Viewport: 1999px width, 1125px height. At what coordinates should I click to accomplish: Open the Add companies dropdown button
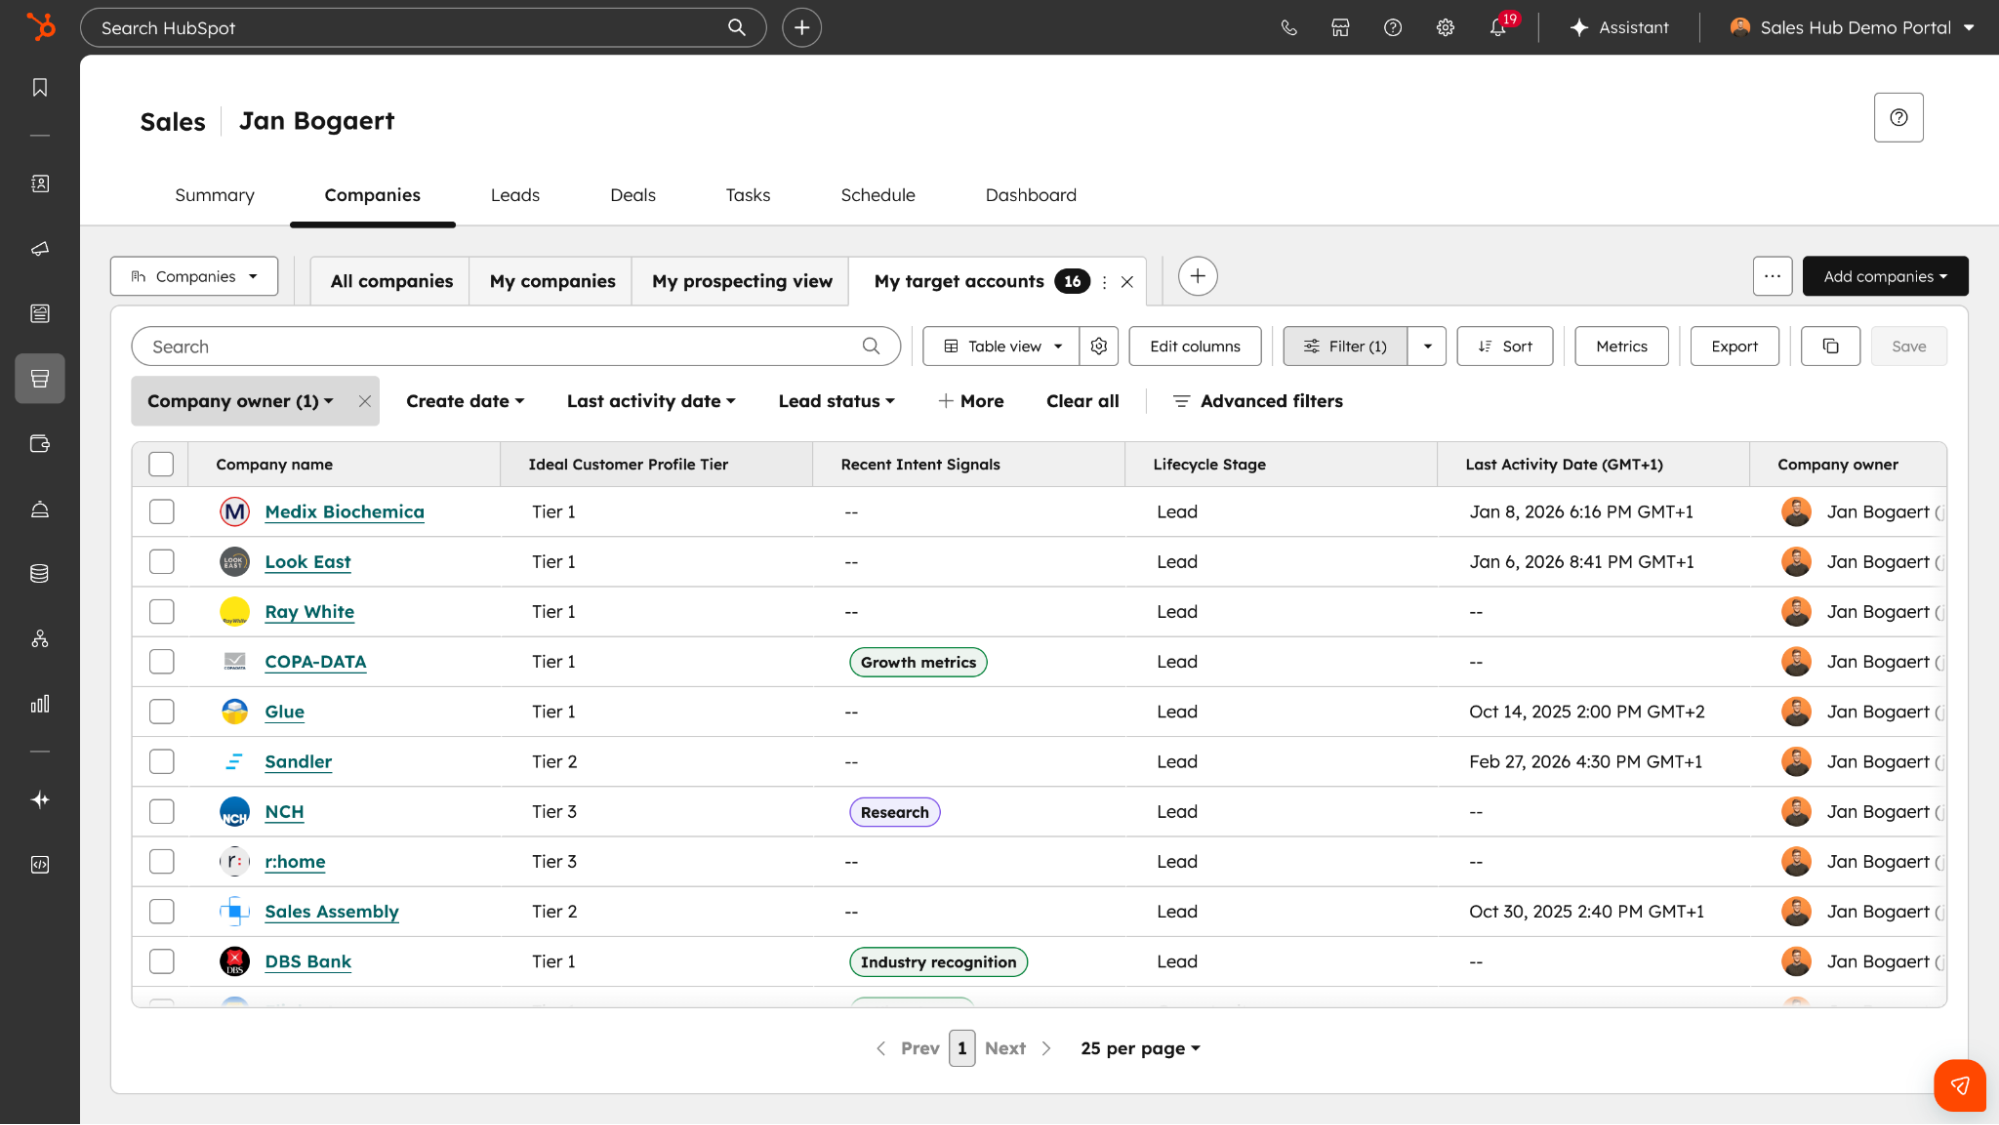1885,277
